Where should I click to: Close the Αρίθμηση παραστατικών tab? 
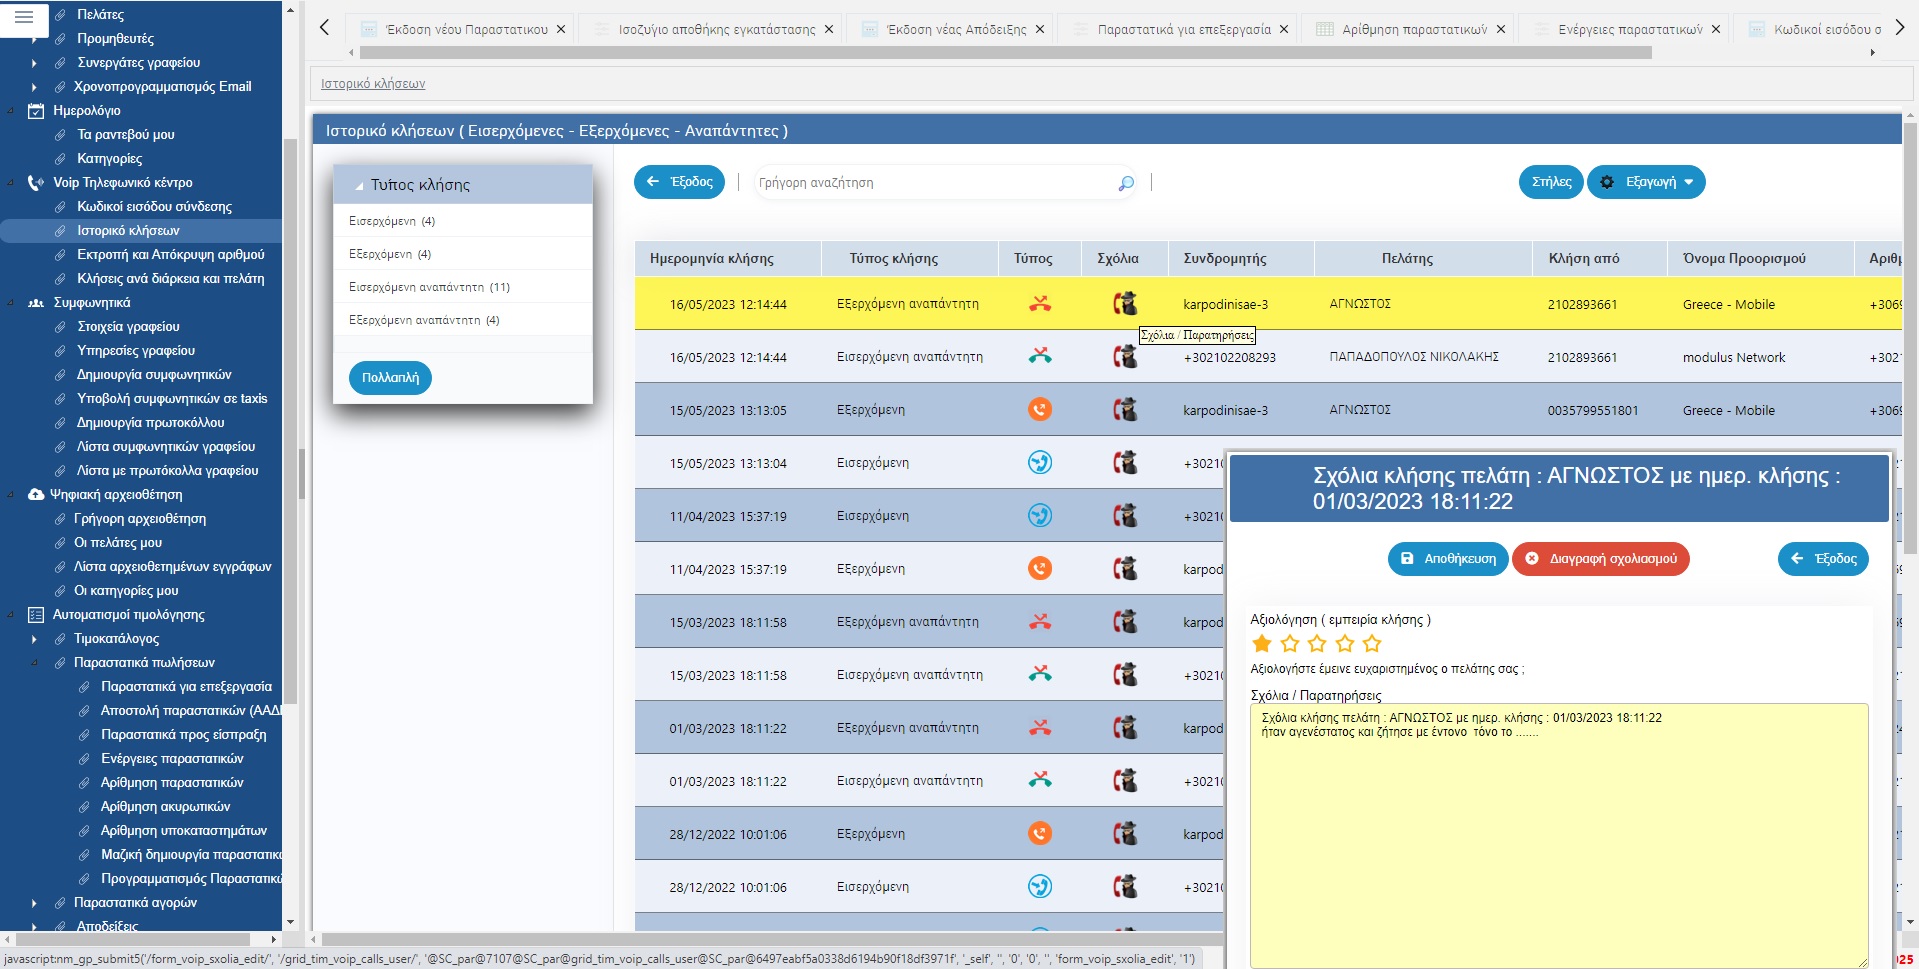[x=1501, y=29]
